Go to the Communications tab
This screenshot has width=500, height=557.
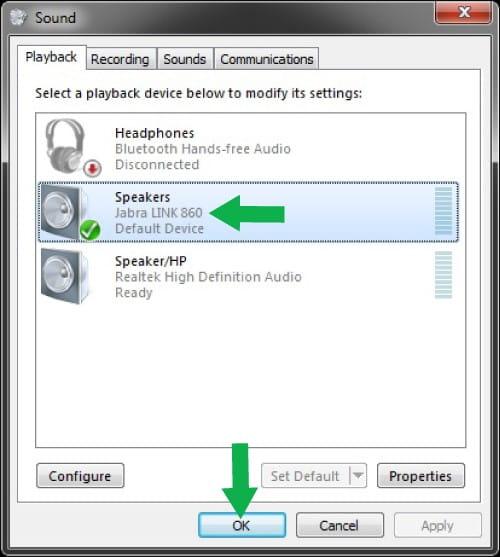[x=266, y=59]
